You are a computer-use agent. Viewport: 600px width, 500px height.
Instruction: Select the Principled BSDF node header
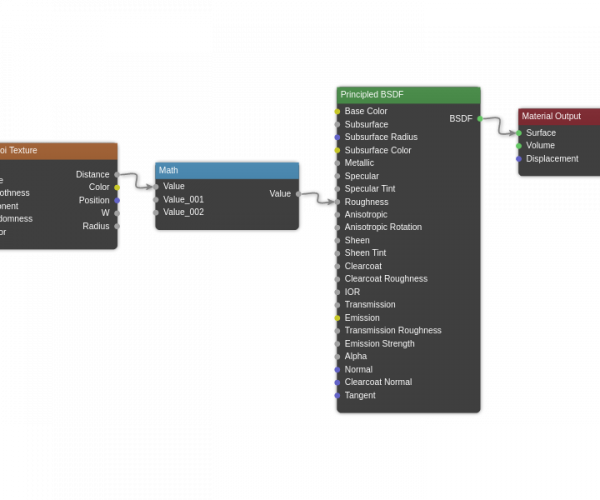click(408, 95)
